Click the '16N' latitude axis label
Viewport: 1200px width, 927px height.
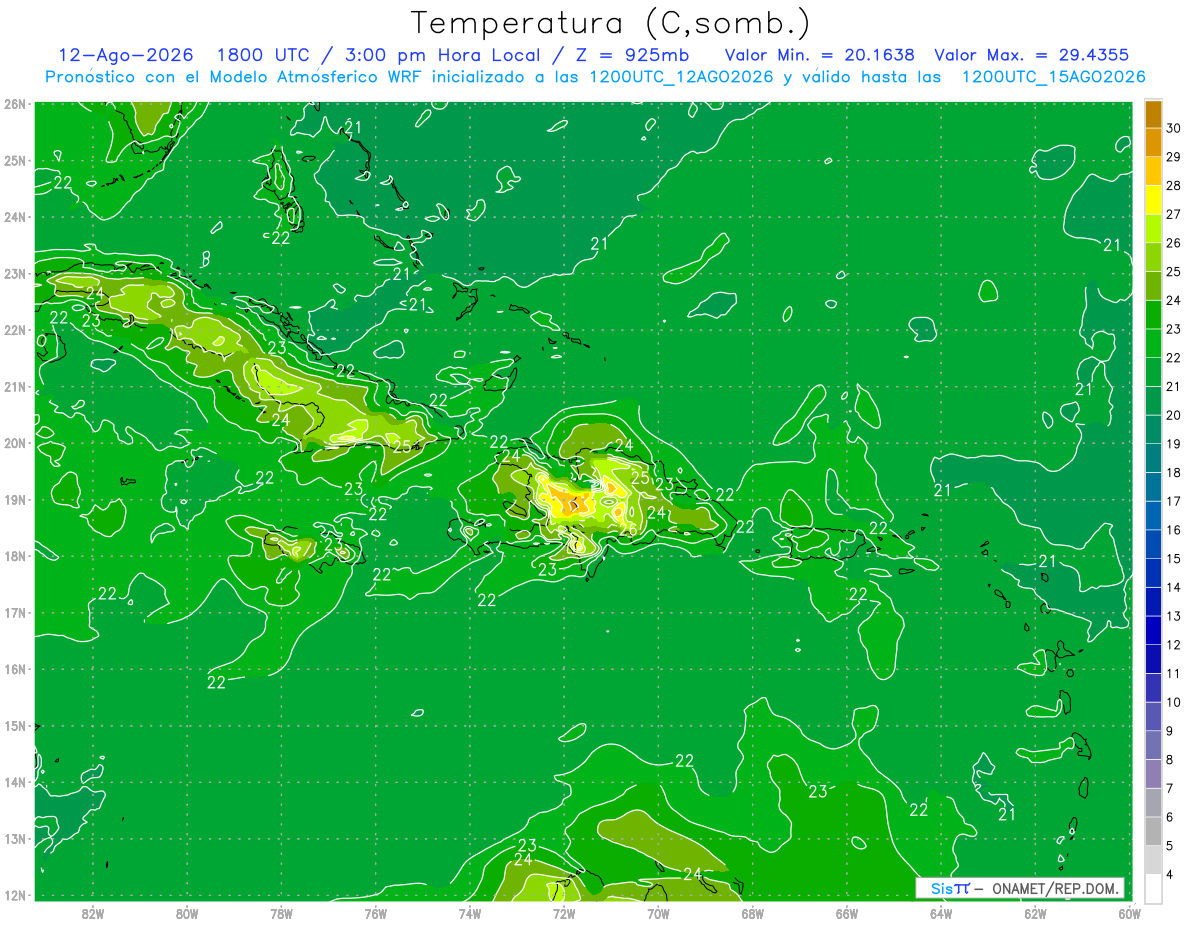[x=15, y=669]
